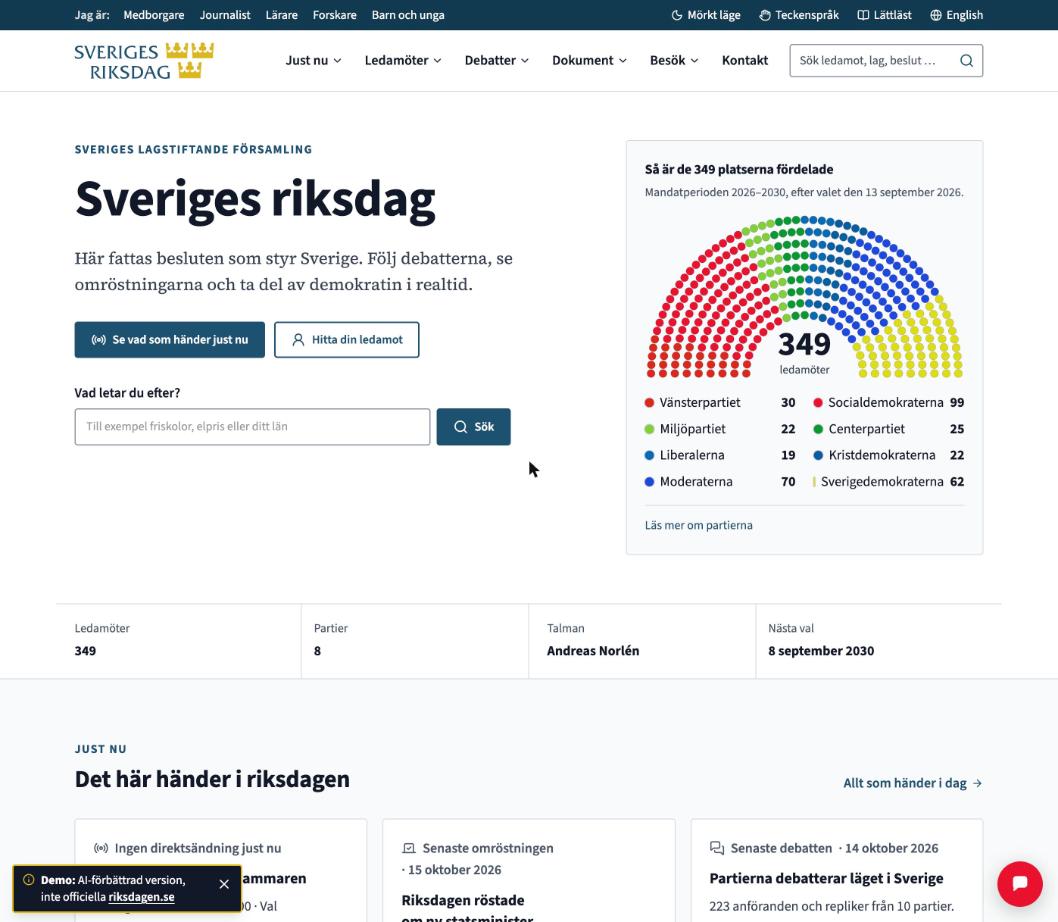
Task: Click the Partier 8 statistic
Action: [x=331, y=640]
